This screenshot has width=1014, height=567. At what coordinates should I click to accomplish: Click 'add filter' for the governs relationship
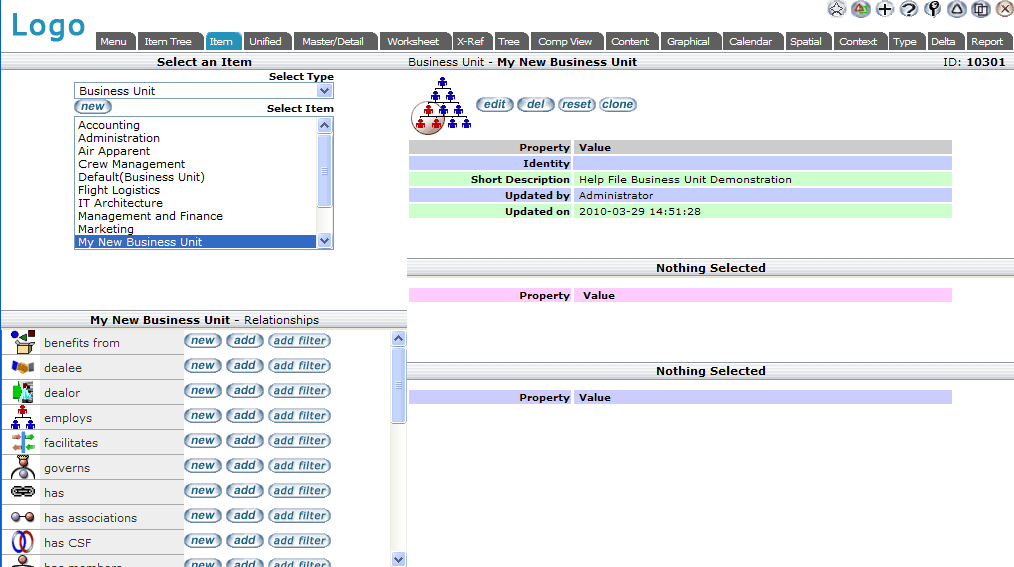point(299,466)
